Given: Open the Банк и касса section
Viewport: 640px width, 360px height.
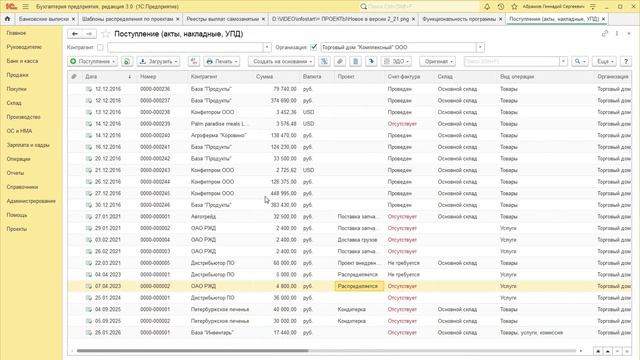Looking at the screenshot, I should pyautogui.click(x=22, y=61).
